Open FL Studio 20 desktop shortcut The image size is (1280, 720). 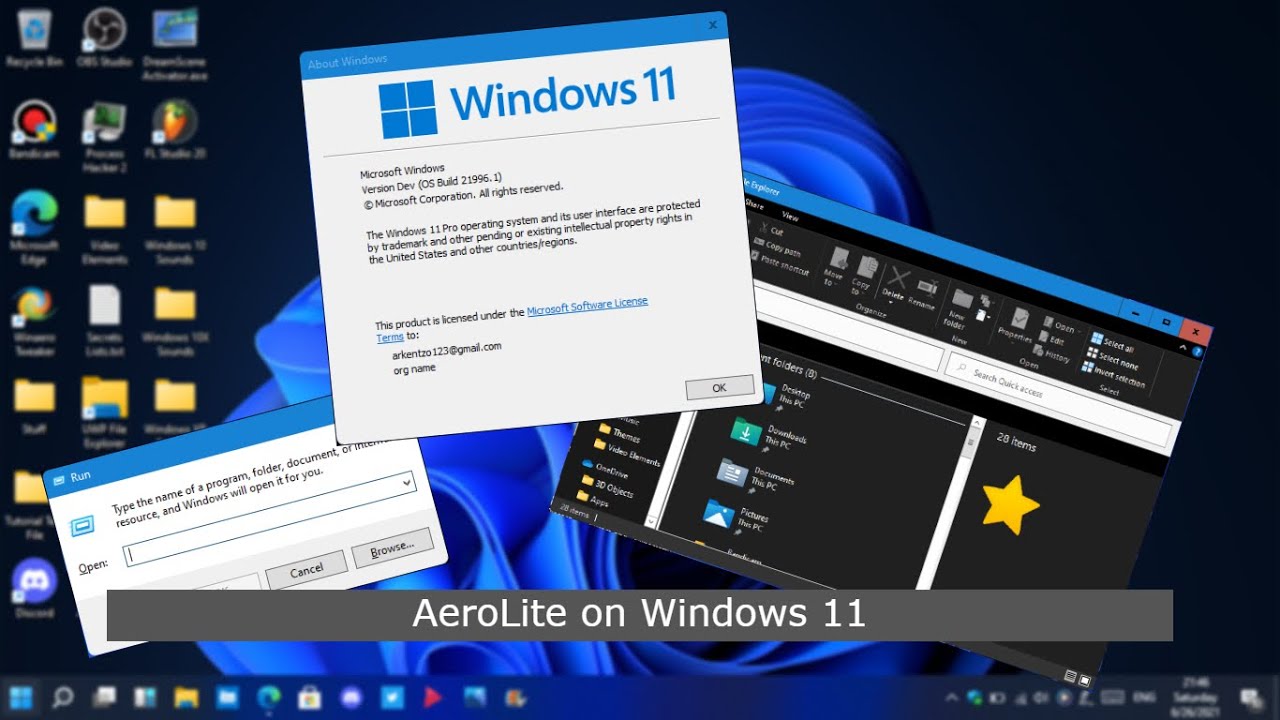click(x=174, y=131)
